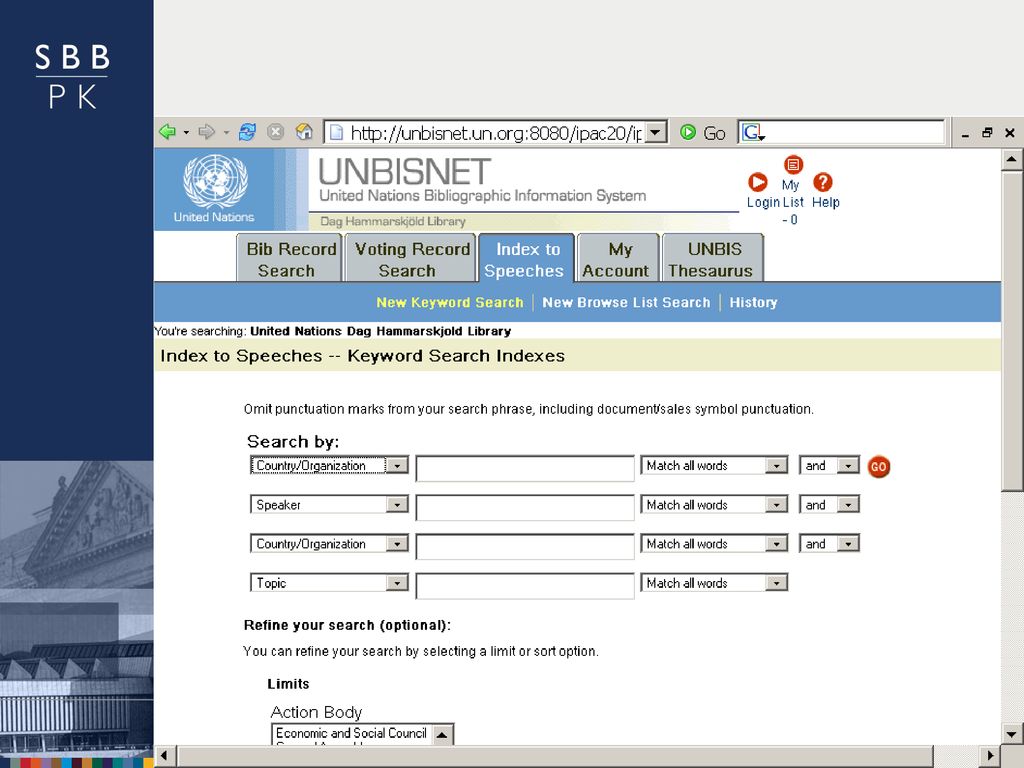Click the Login arrow icon
This screenshot has width=1024, height=768.
pyautogui.click(x=758, y=182)
